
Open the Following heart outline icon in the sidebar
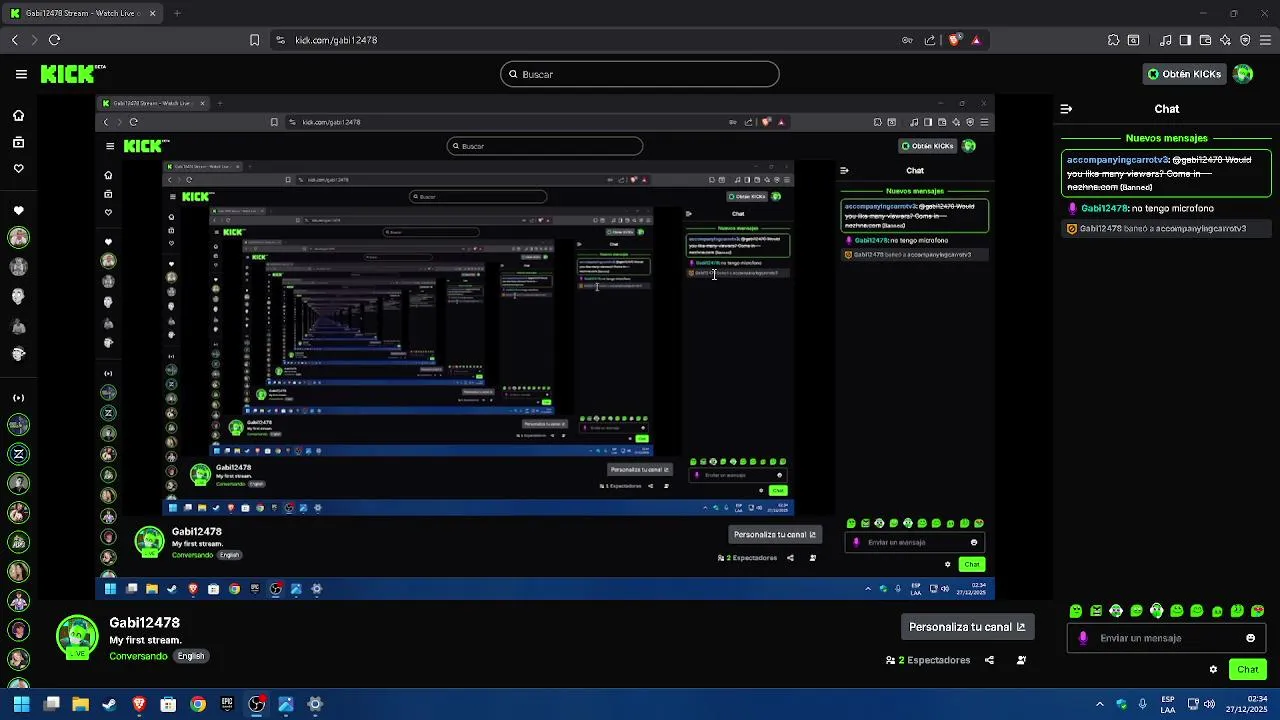(18, 168)
